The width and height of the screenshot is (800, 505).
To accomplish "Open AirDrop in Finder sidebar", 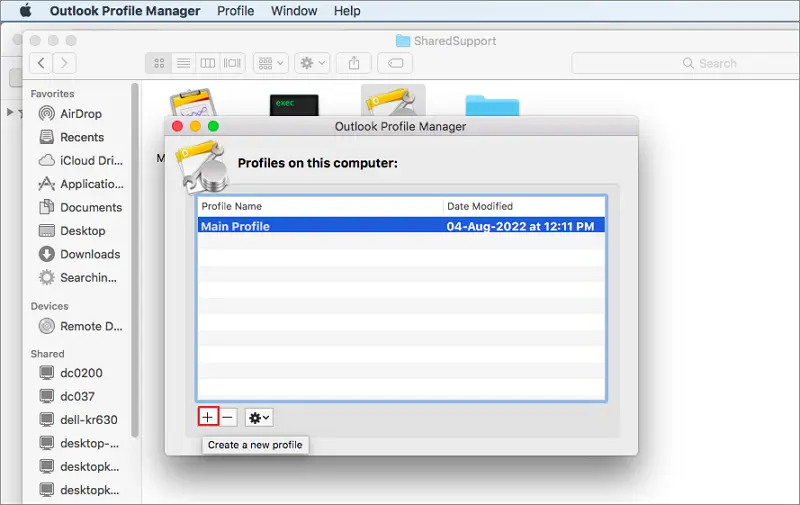I will click(x=81, y=114).
